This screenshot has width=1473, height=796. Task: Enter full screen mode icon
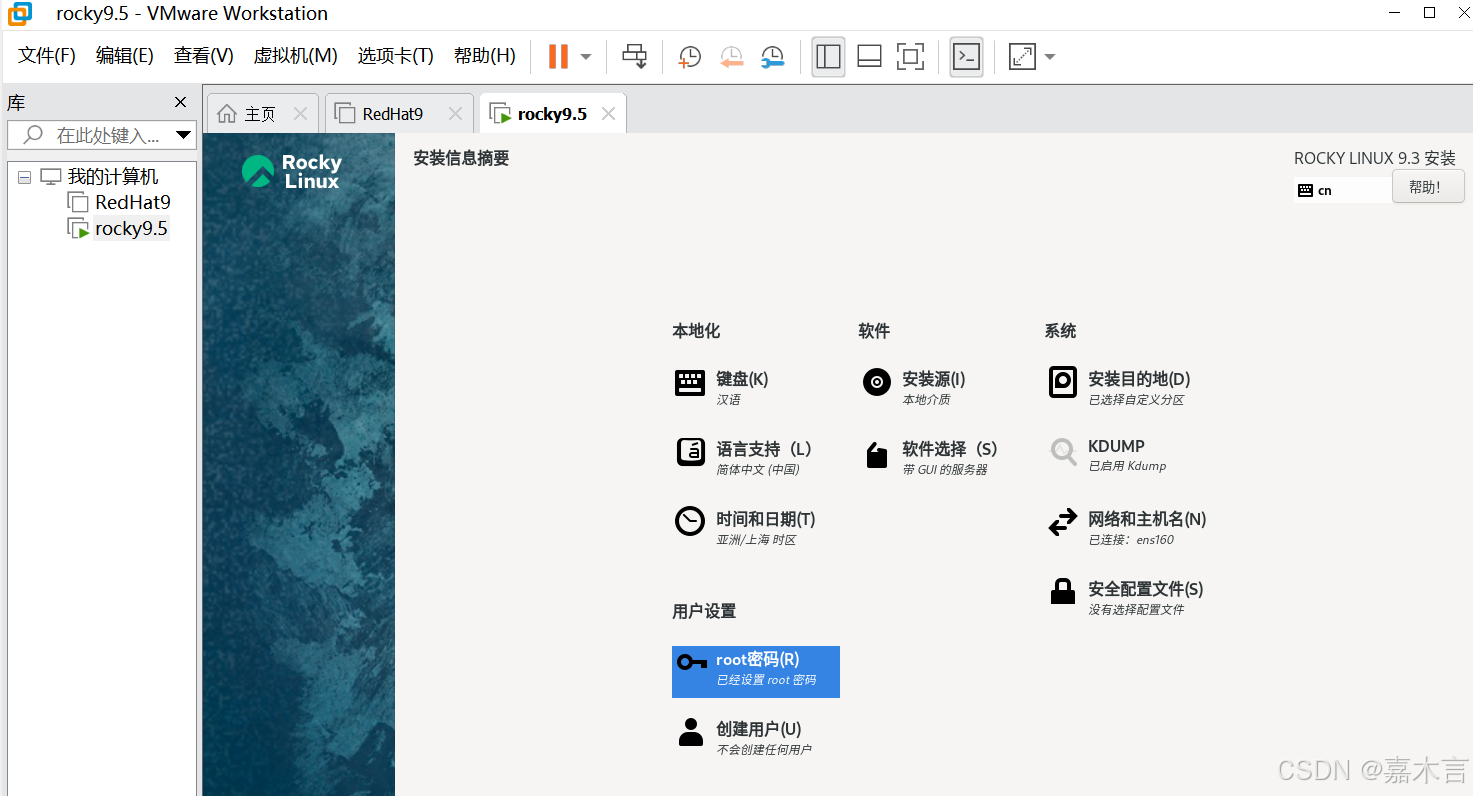click(910, 57)
